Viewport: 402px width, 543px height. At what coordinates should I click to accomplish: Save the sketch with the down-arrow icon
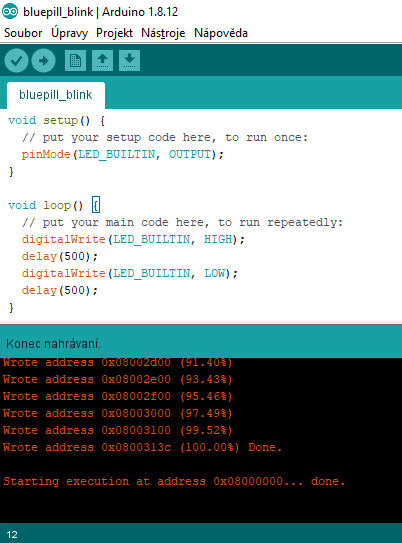(129, 61)
